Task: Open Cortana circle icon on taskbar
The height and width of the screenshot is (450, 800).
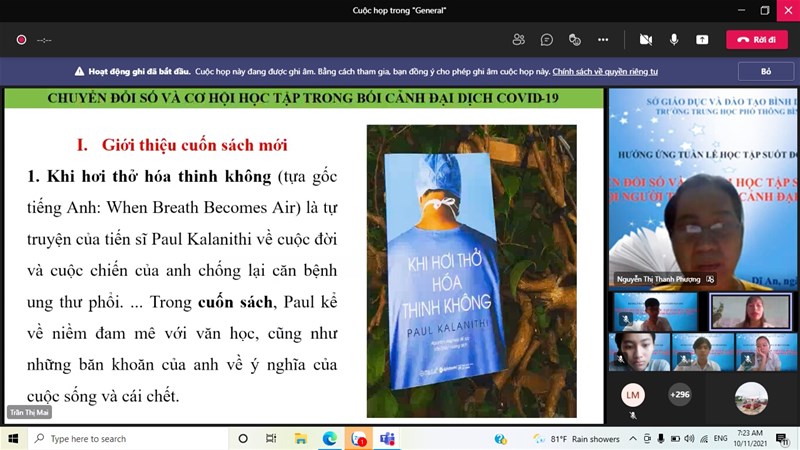Action: point(243,438)
